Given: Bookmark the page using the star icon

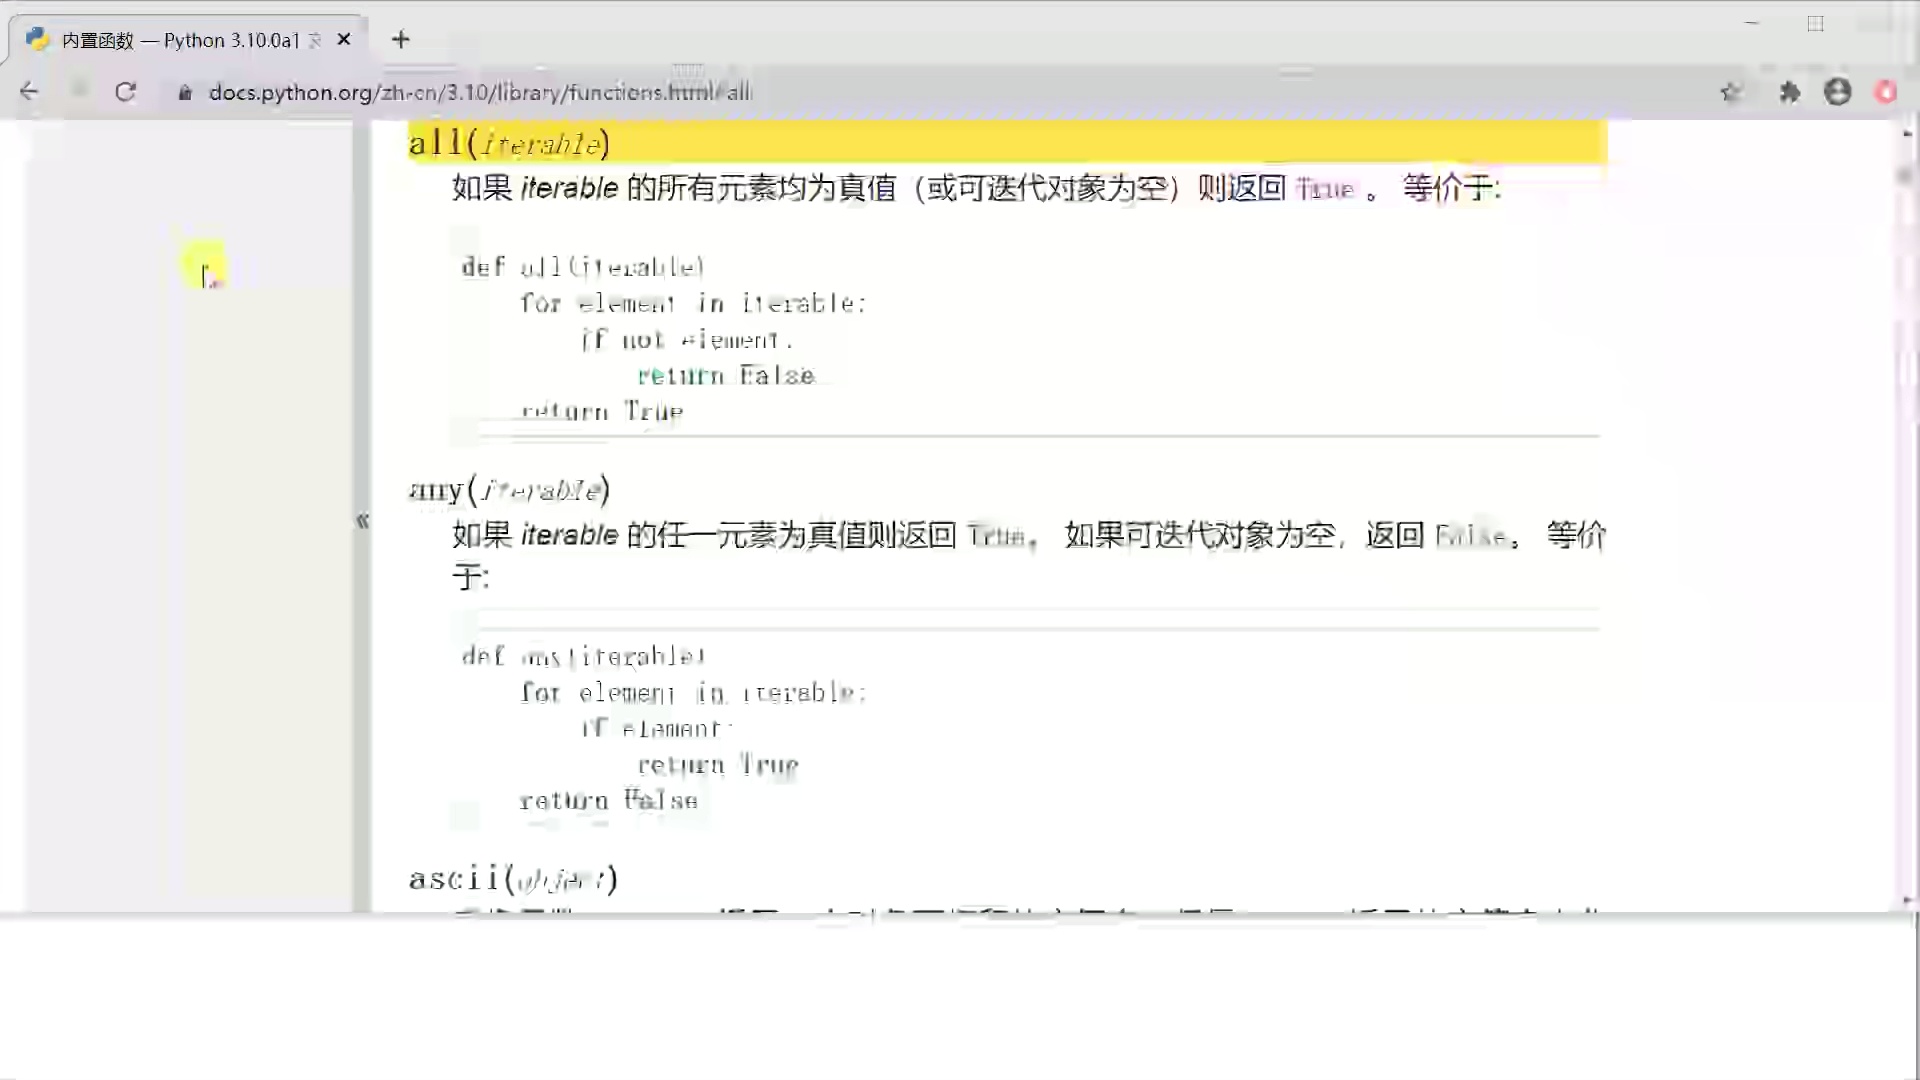Looking at the screenshot, I should pos(1732,91).
